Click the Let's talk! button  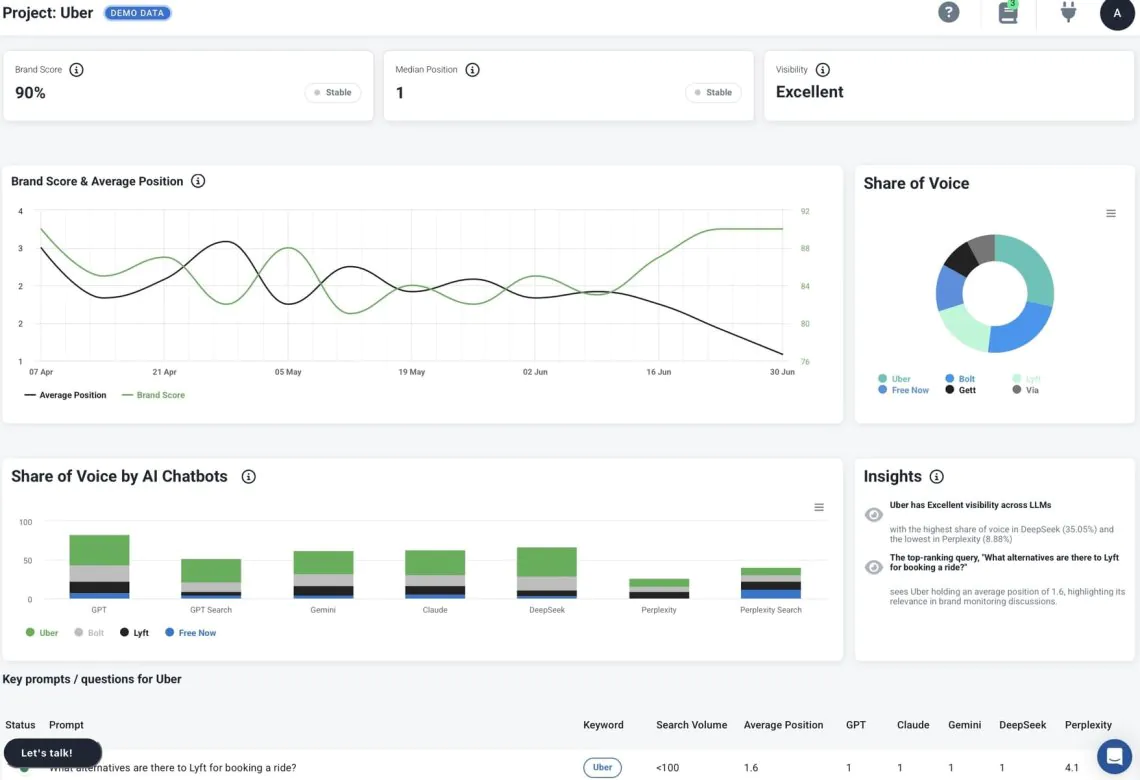(52, 752)
